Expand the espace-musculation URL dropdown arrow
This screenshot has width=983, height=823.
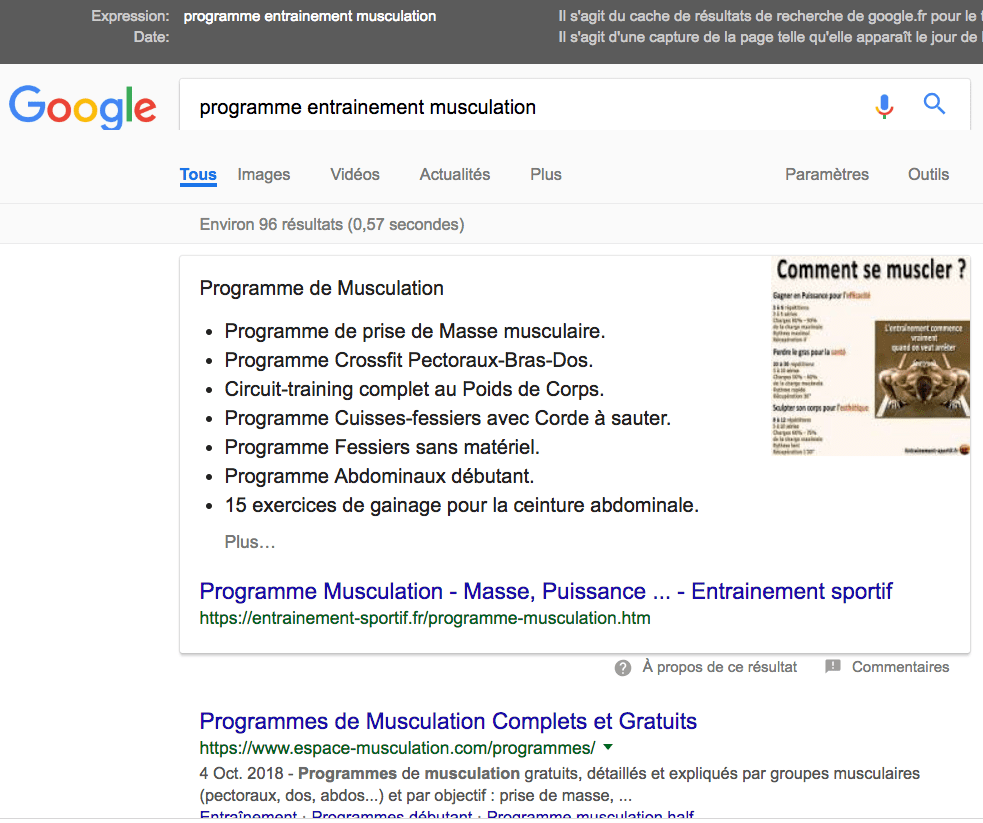click(607, 747)
